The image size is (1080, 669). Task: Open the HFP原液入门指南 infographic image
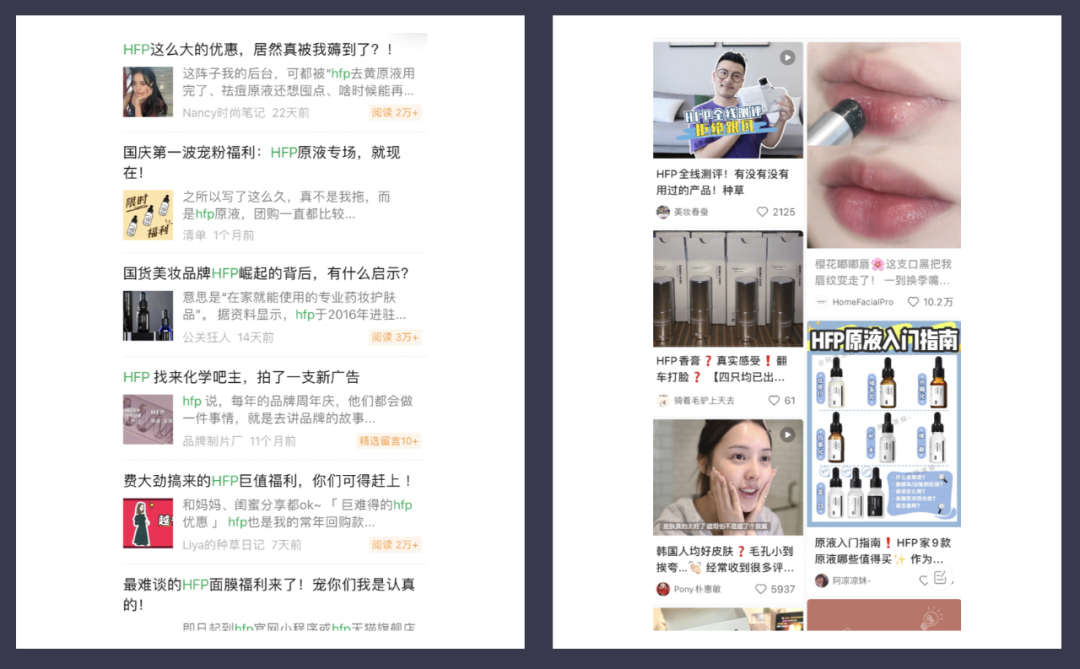coord(883,423)
